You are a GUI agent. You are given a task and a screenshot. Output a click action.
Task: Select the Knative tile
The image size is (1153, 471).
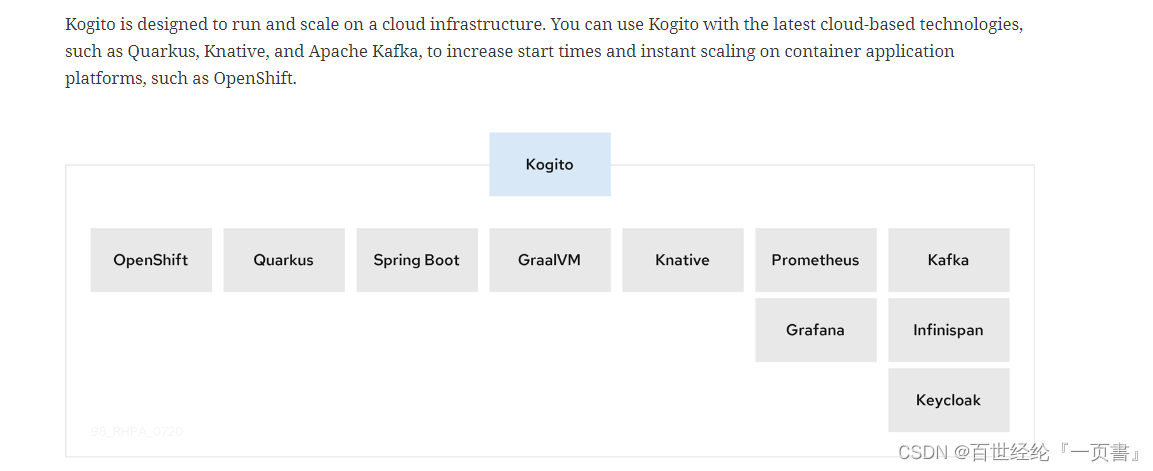click(683, 260)
